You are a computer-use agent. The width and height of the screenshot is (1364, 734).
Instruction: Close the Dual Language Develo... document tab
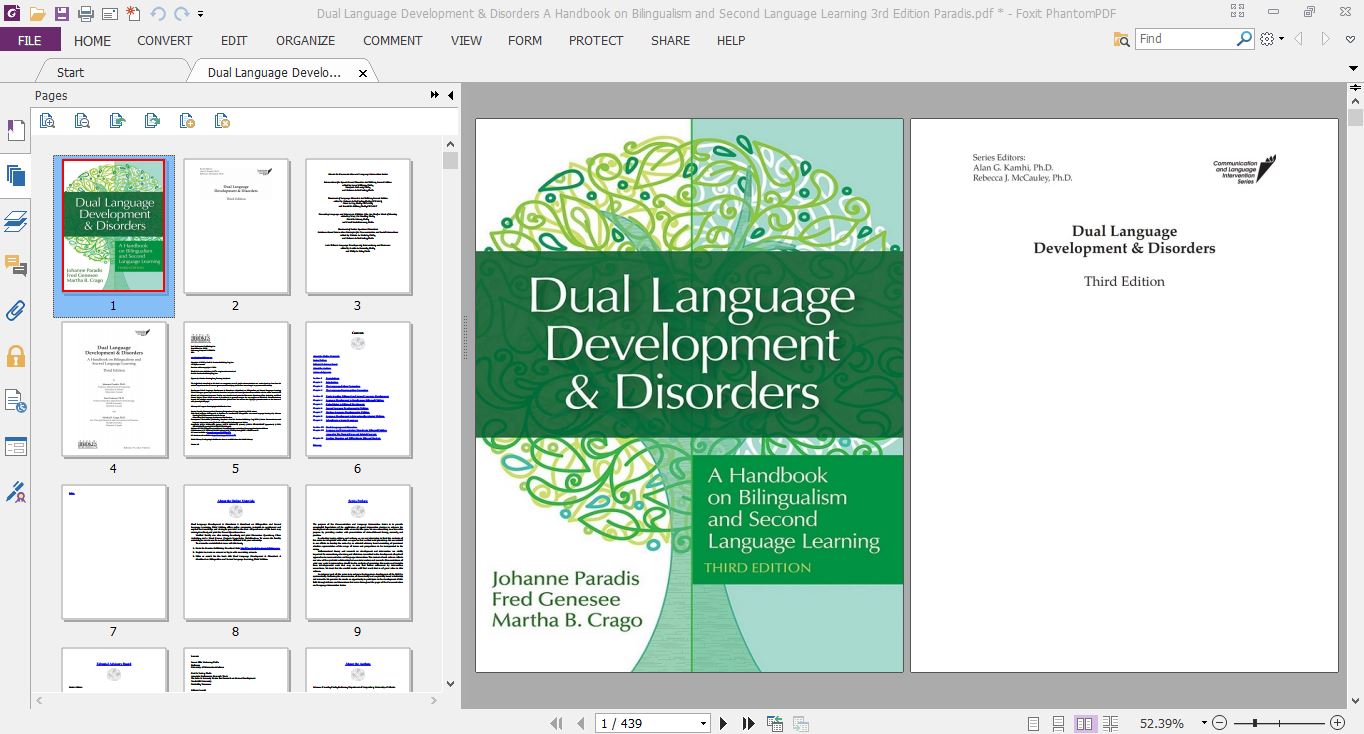[363, 73]
